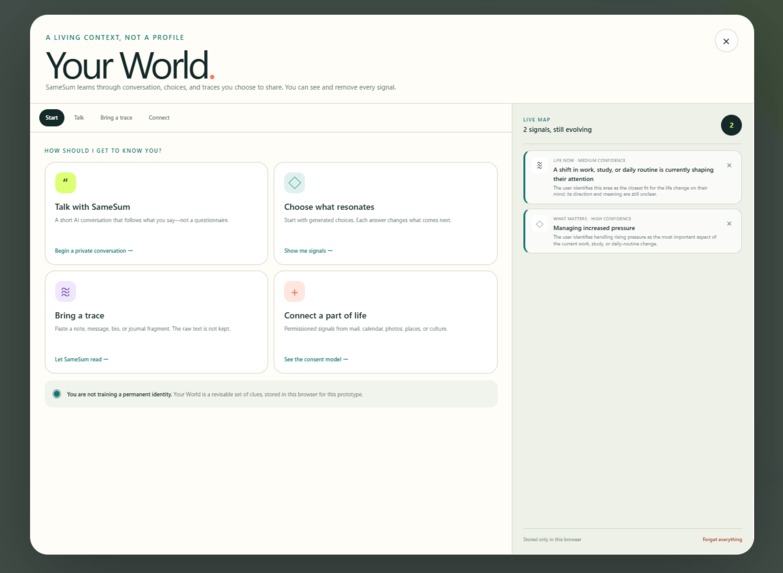Click the quote icon on Talk with SameSum
This screenshot has height=573, width=783.
tap(65, 183)
